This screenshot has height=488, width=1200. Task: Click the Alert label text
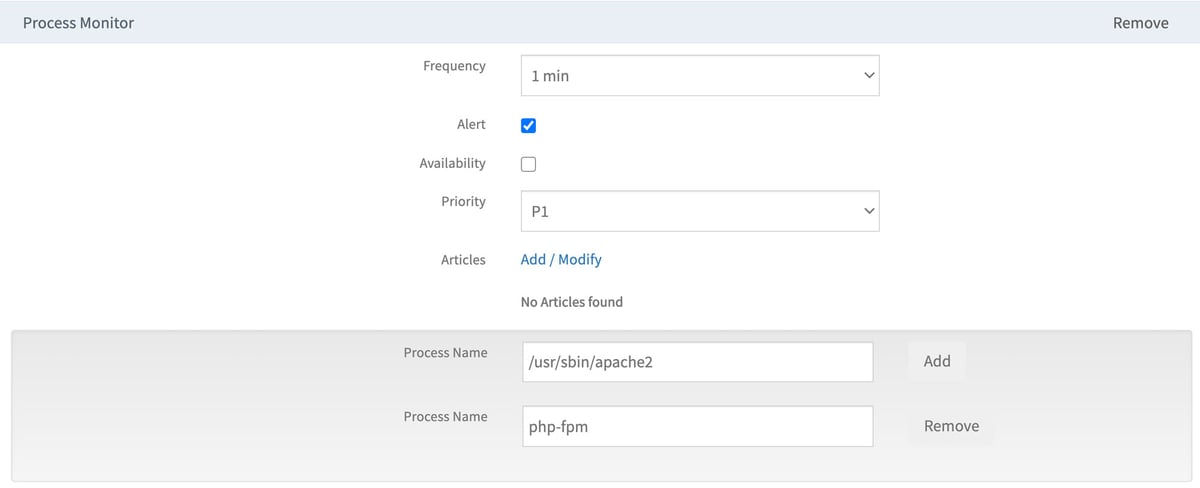[x=471, y=124]
